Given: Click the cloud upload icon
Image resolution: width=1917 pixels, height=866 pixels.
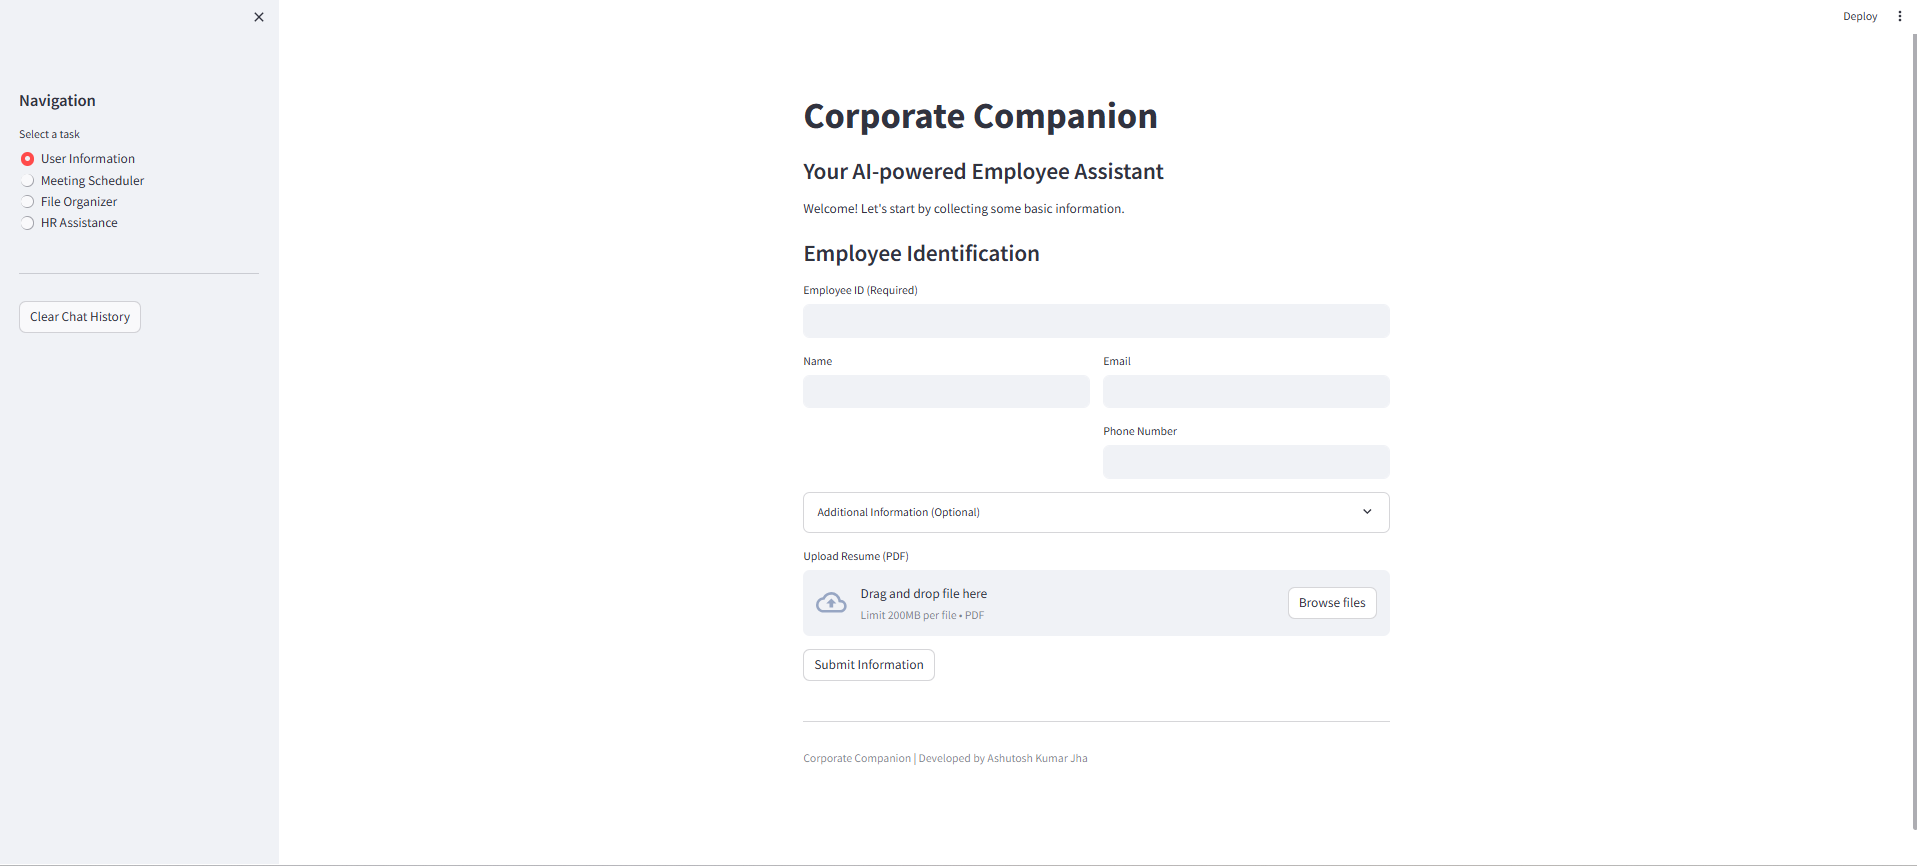Looking at the screenshot, I should pyautogui.click(x=831, y=603).
